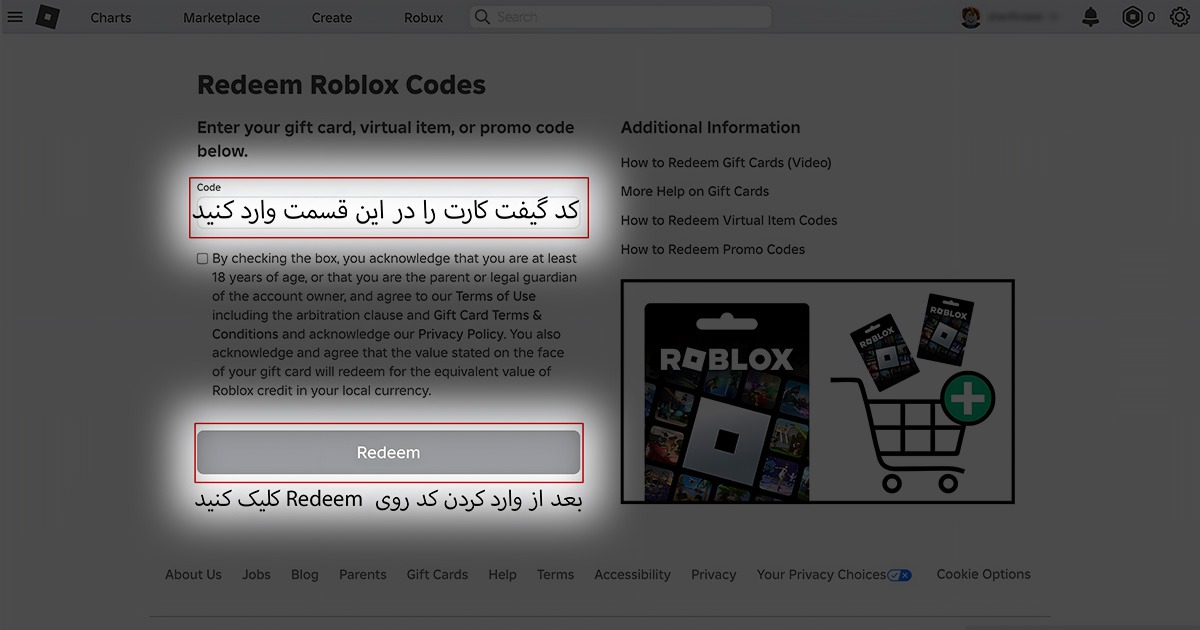Open the Robux tab
1200x630 pixels.
point(424,18)
